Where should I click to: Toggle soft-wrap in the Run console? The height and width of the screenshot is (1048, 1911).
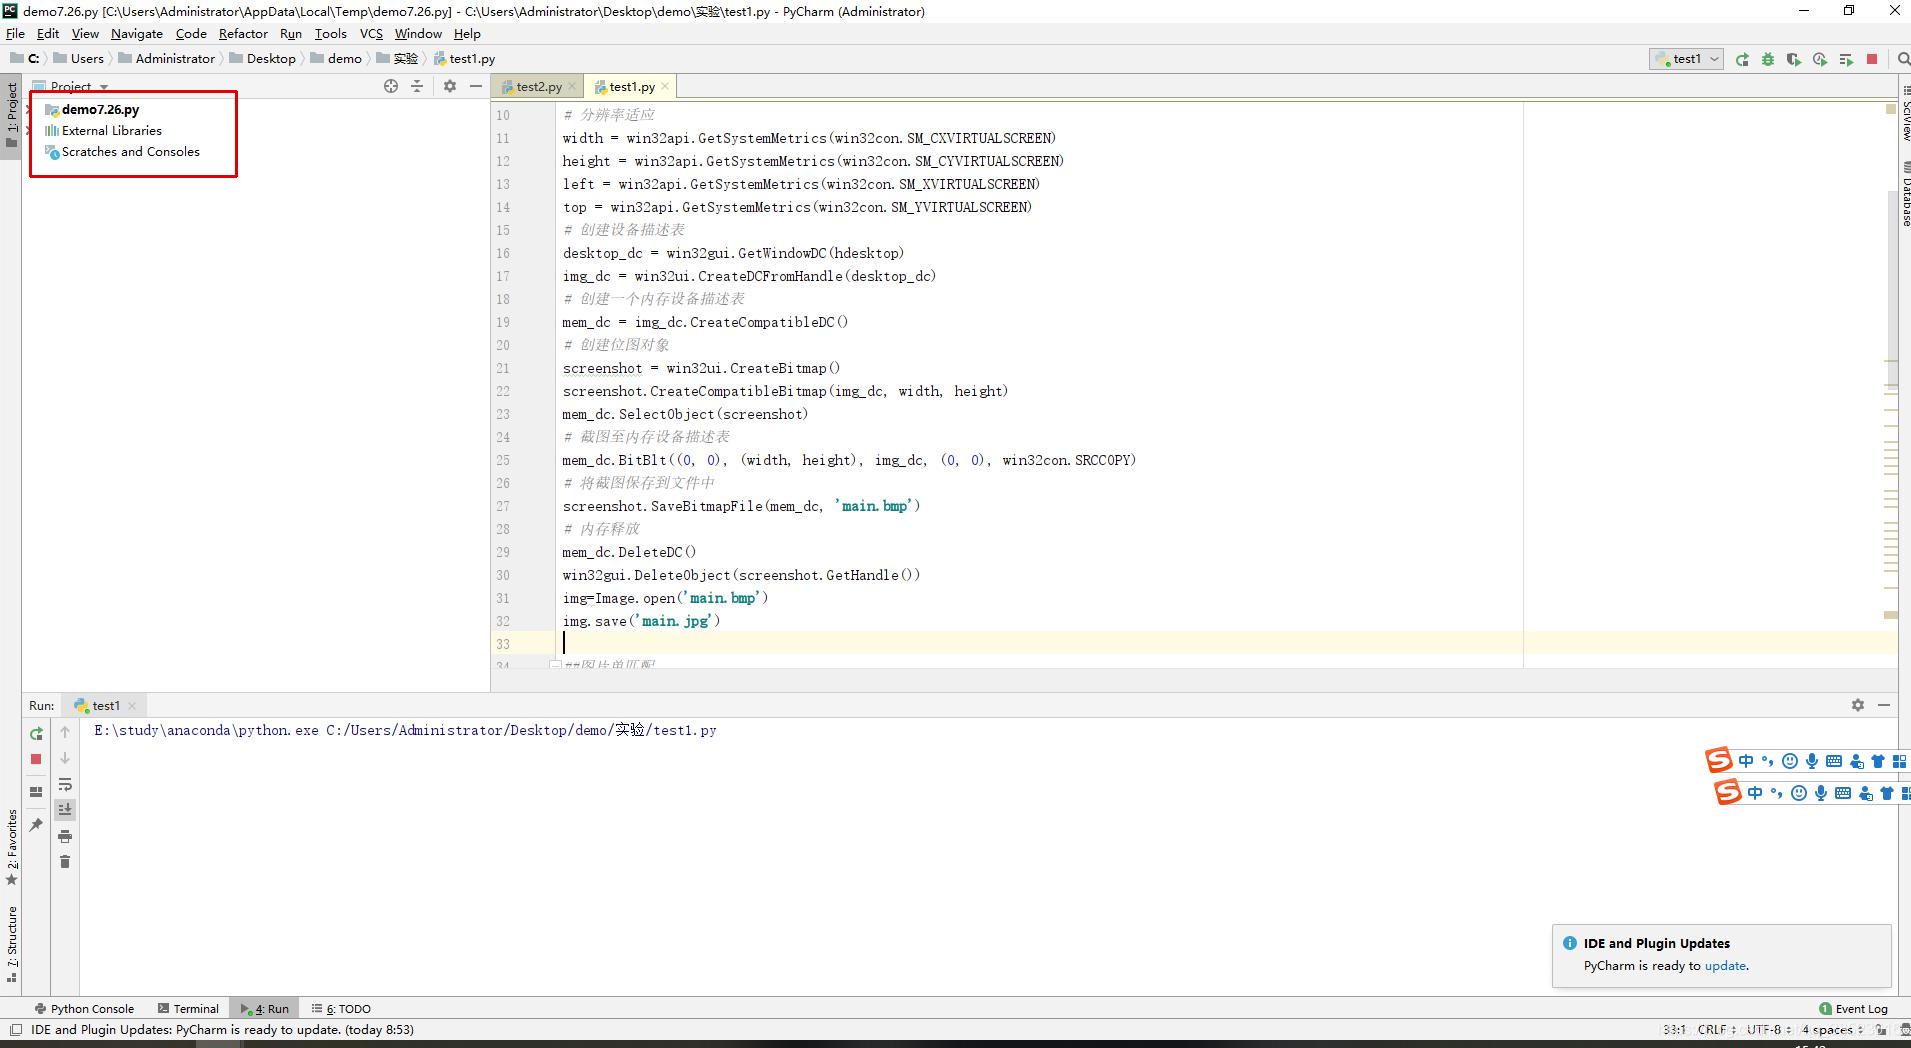tap(65, 784)
